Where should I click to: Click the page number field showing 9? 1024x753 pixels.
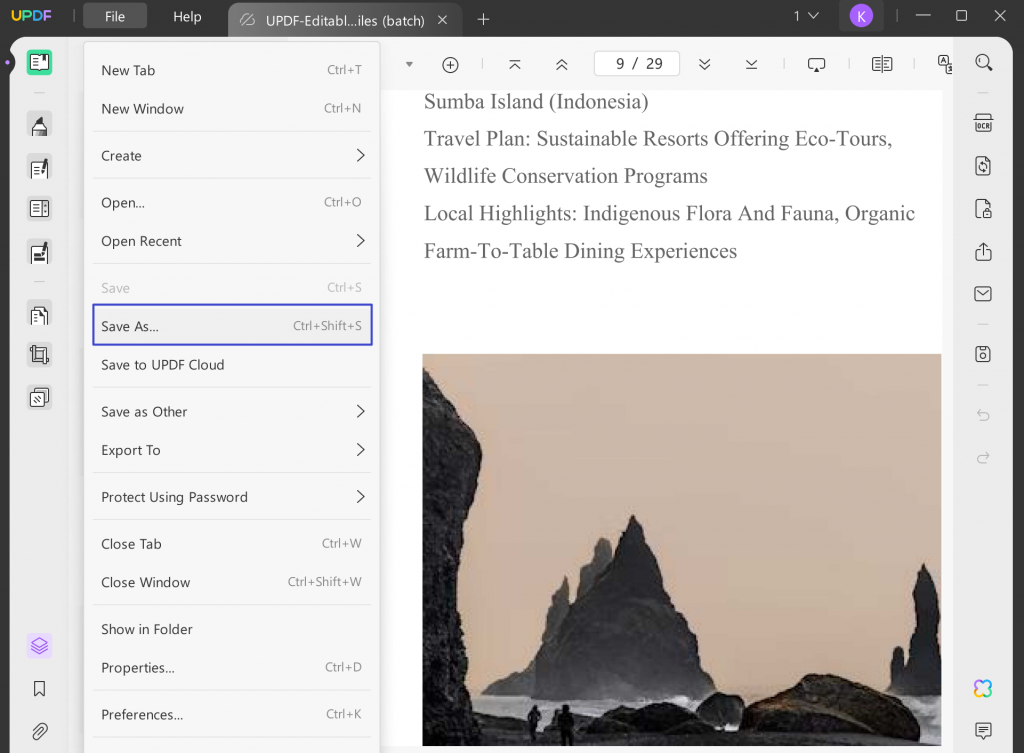click(x=636, y=62)
